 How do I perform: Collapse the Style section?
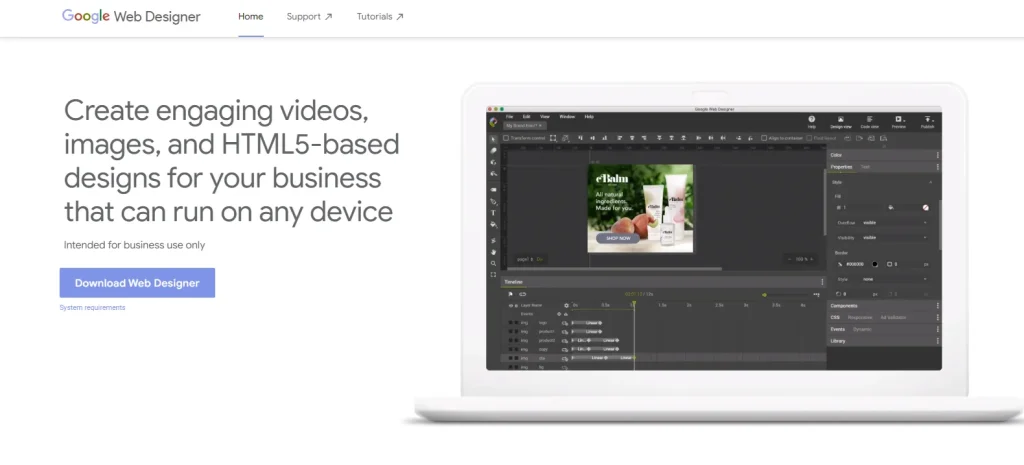[x=931, y=182]
